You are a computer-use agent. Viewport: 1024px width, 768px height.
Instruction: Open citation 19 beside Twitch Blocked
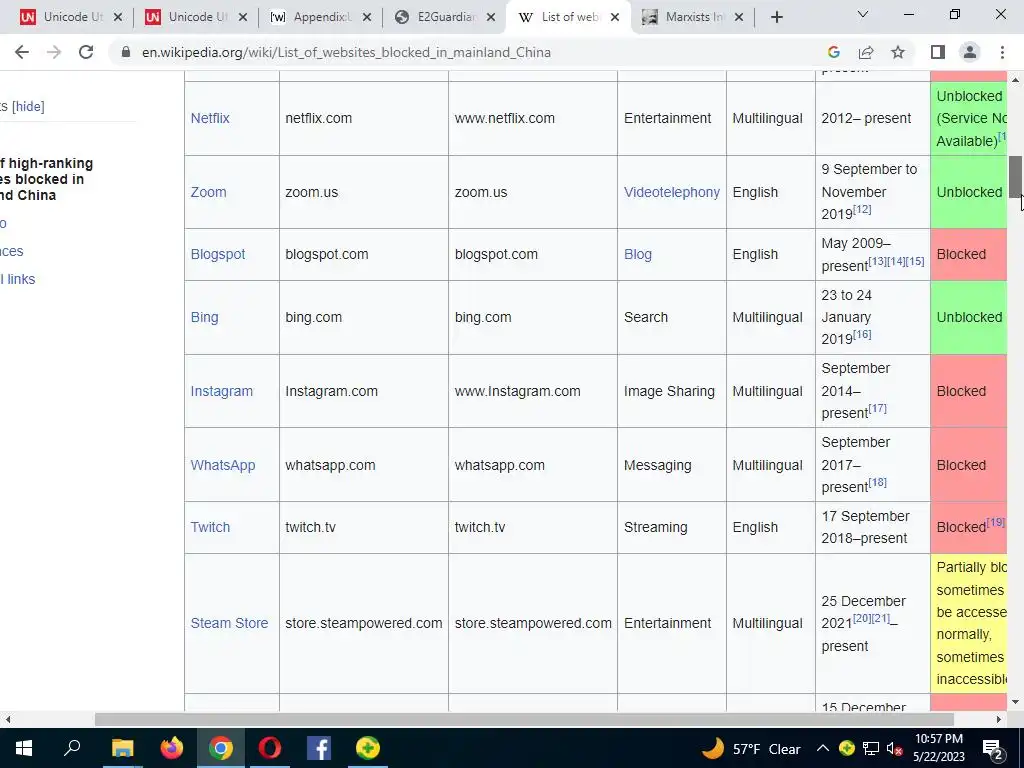[x=995, y=522]
